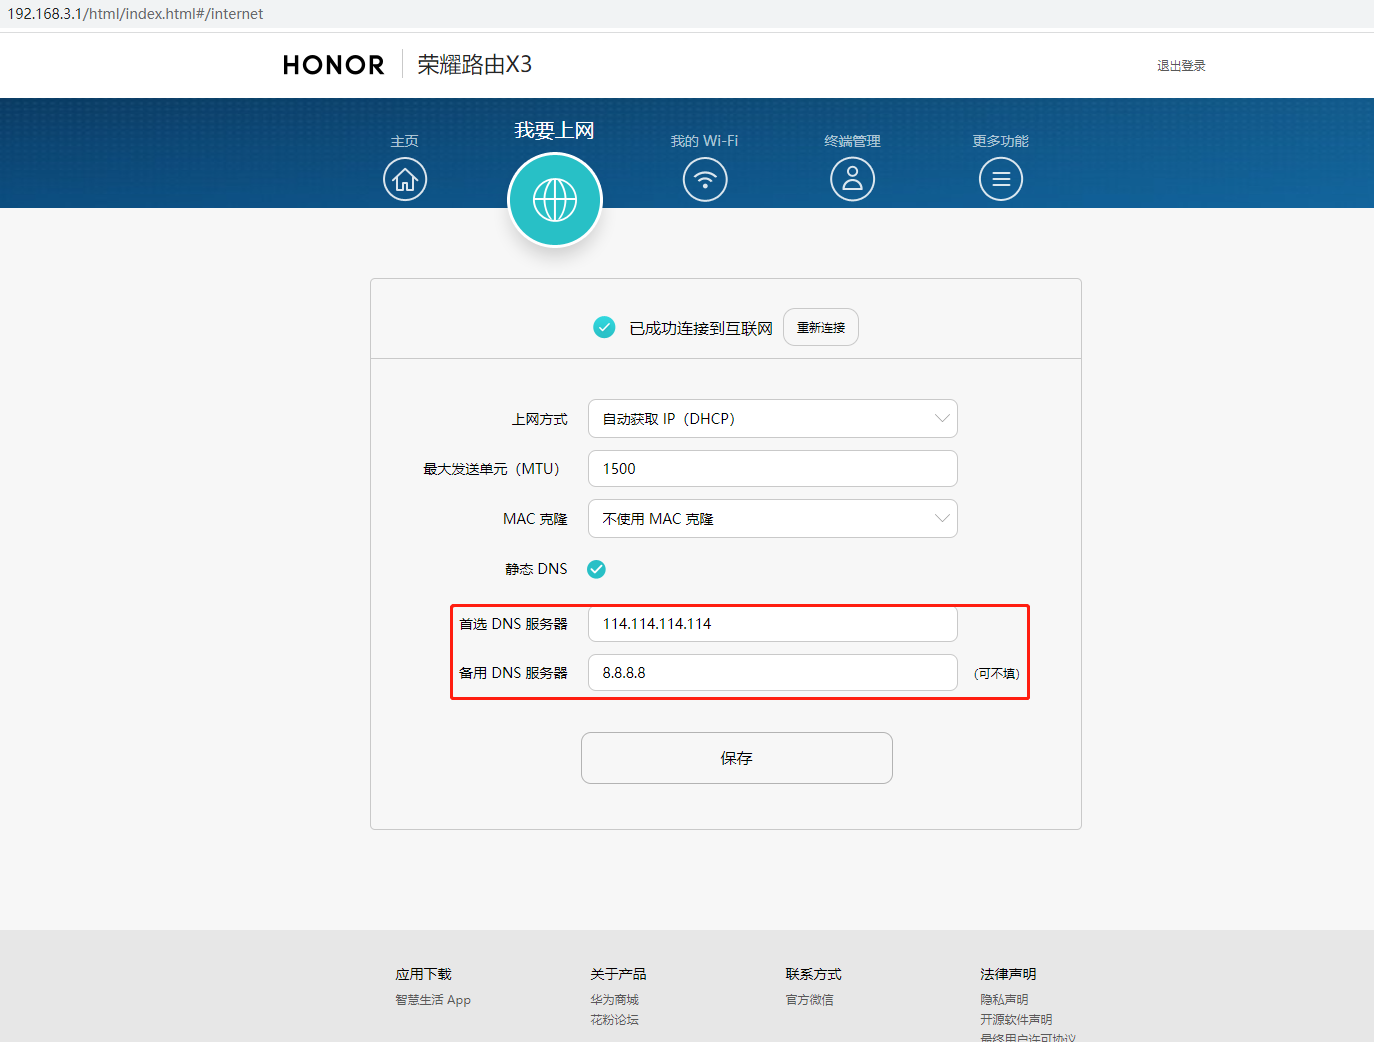Click the browser address bar URL
This screenshot has width=1374, height=1042.
(135, 14)
